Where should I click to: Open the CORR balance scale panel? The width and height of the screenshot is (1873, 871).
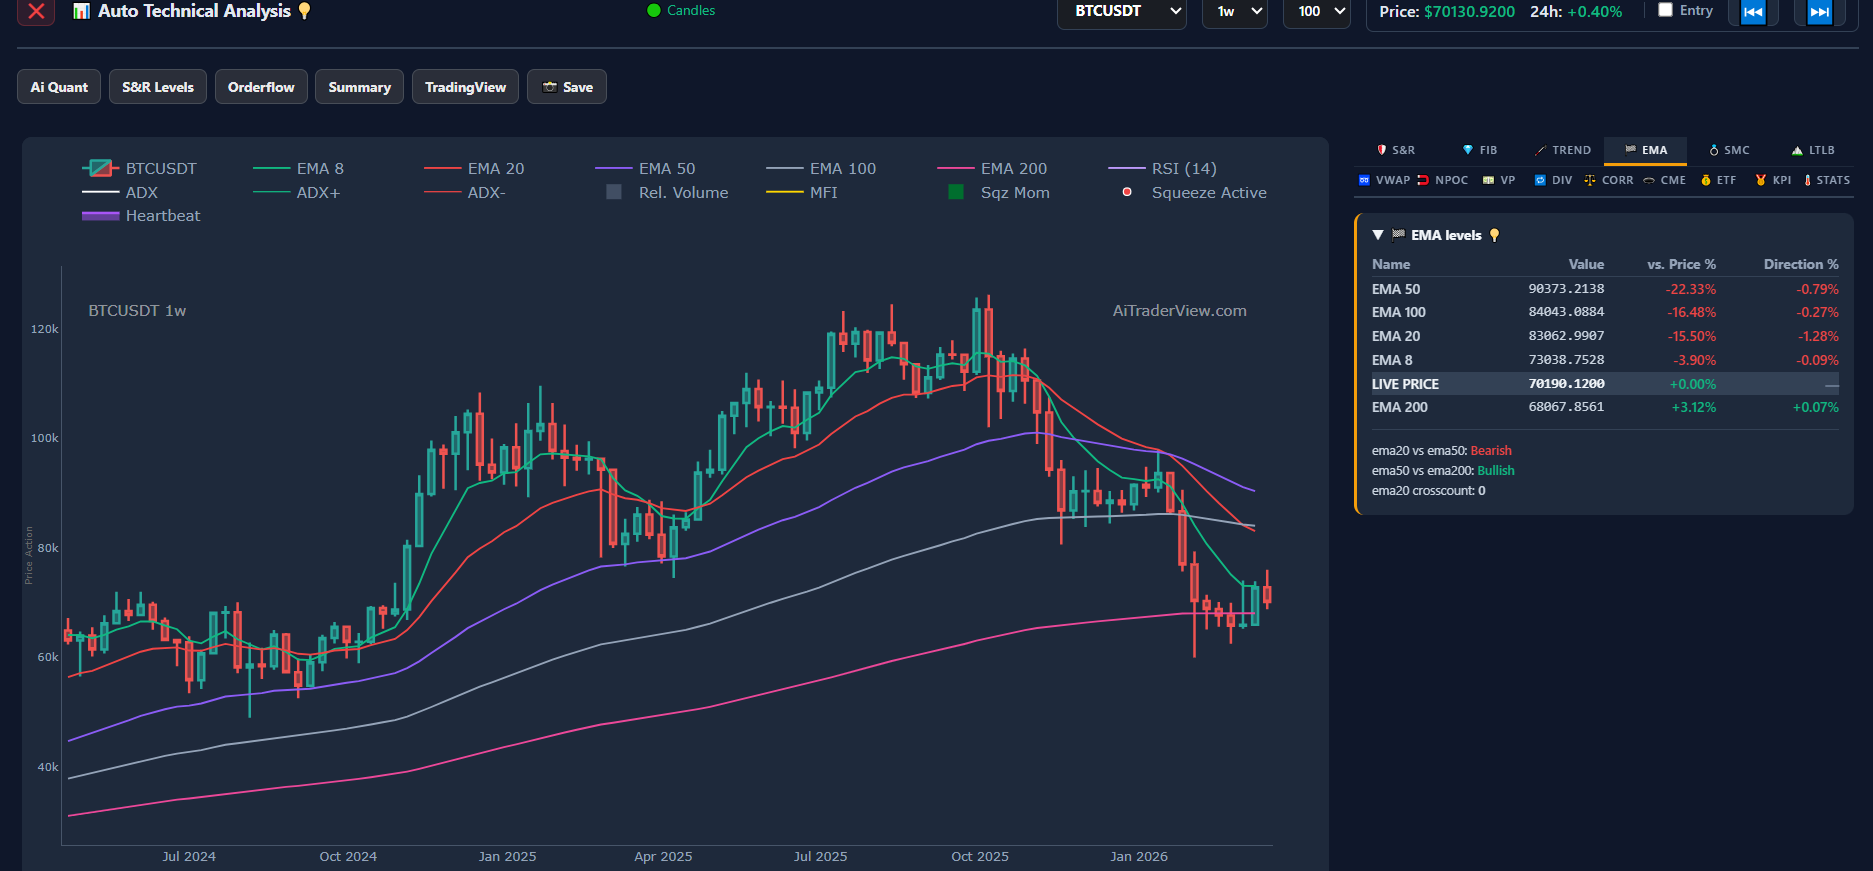coord(1590,180)
